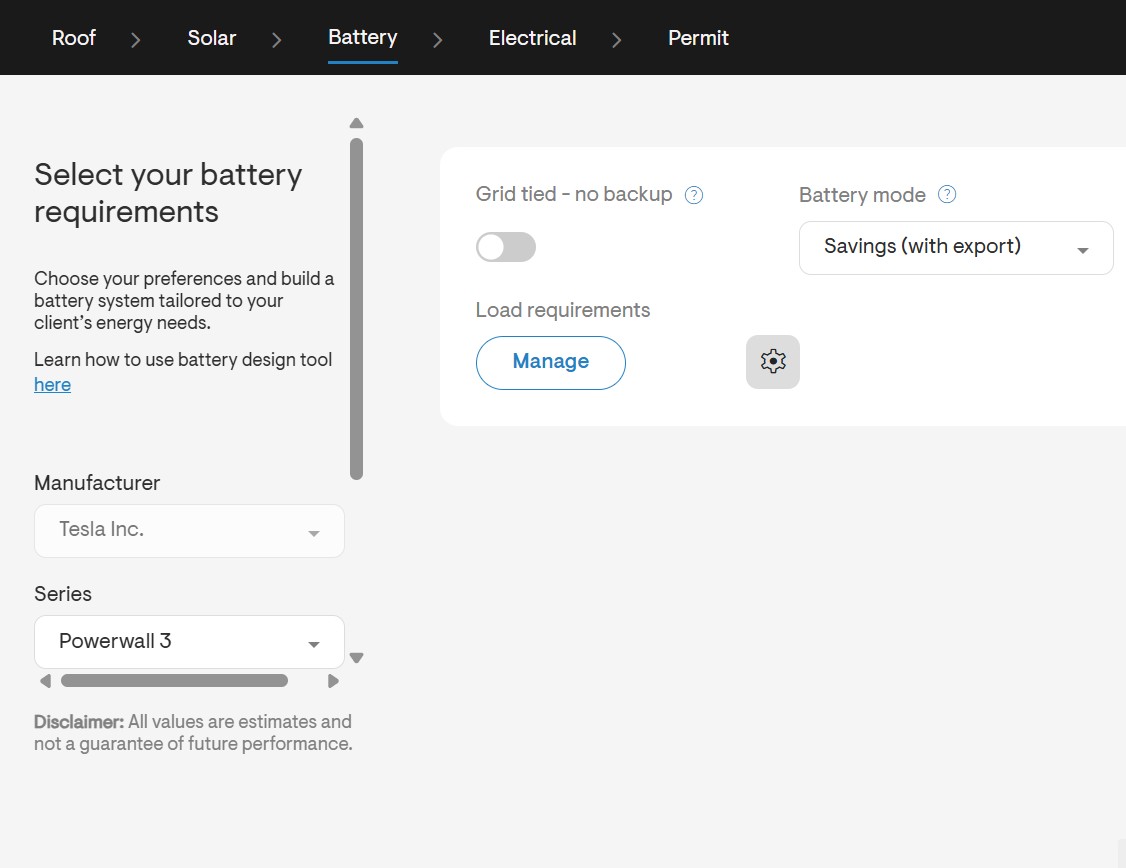This screenshot has height=868, width=1126.
Task: Click the chevron after the Roof step
Action: pos(135,39)
